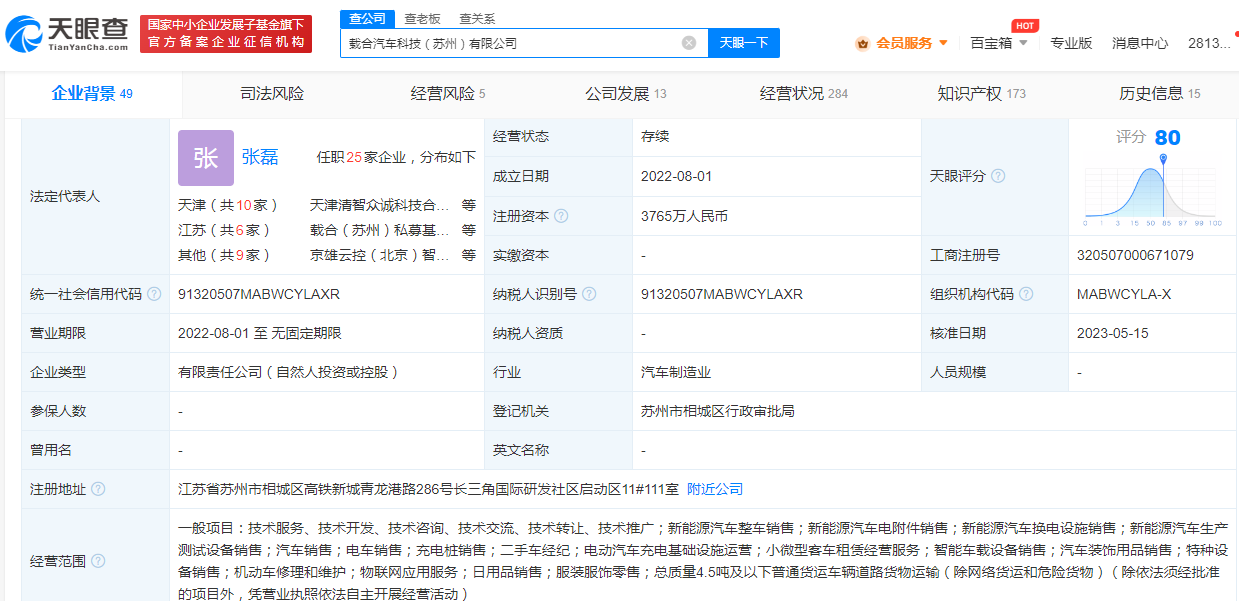Click the 25 companies count link
This screenshot has width=1239, height=601.
point(354,157)
